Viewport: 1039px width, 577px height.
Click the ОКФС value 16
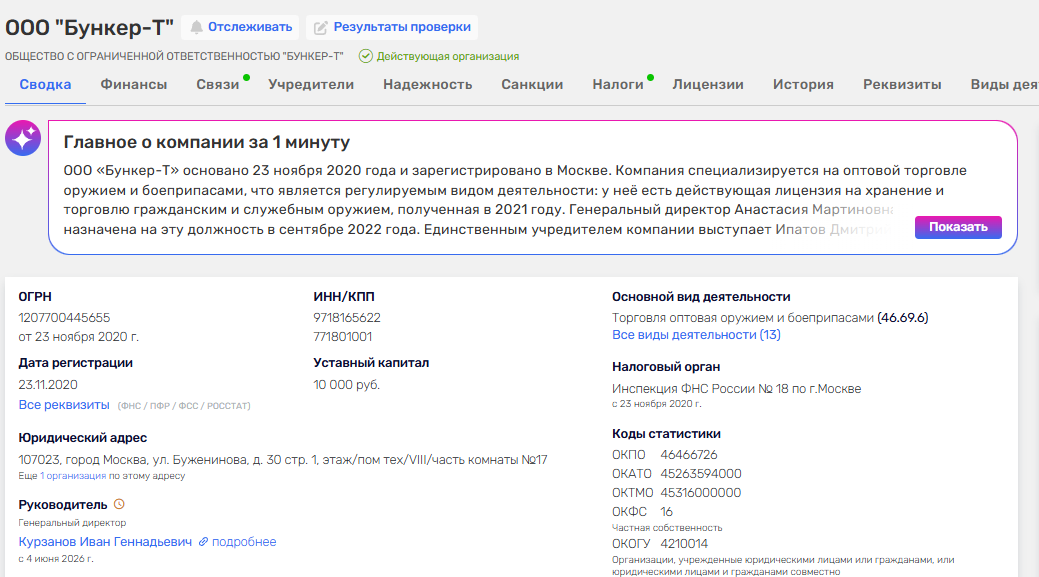(x=667, y=512)
